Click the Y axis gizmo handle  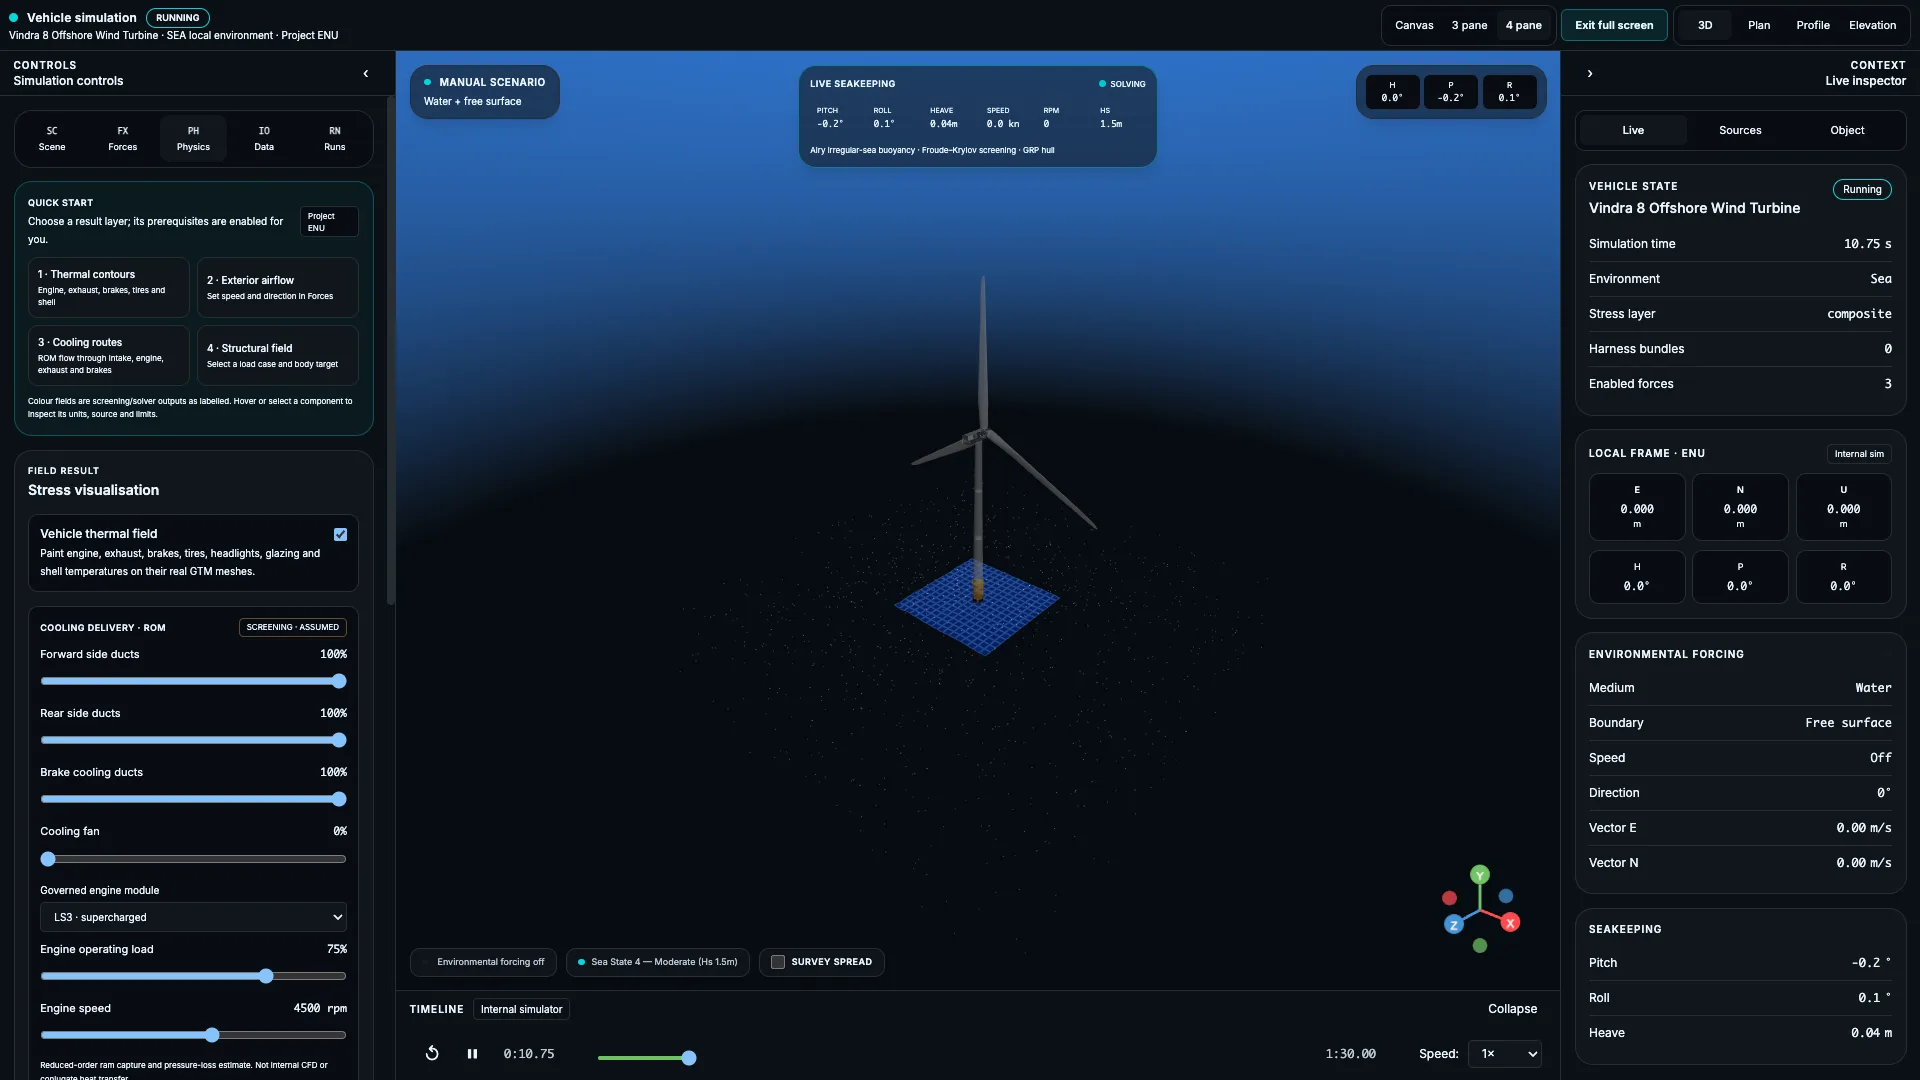[x=1480, y=875]
